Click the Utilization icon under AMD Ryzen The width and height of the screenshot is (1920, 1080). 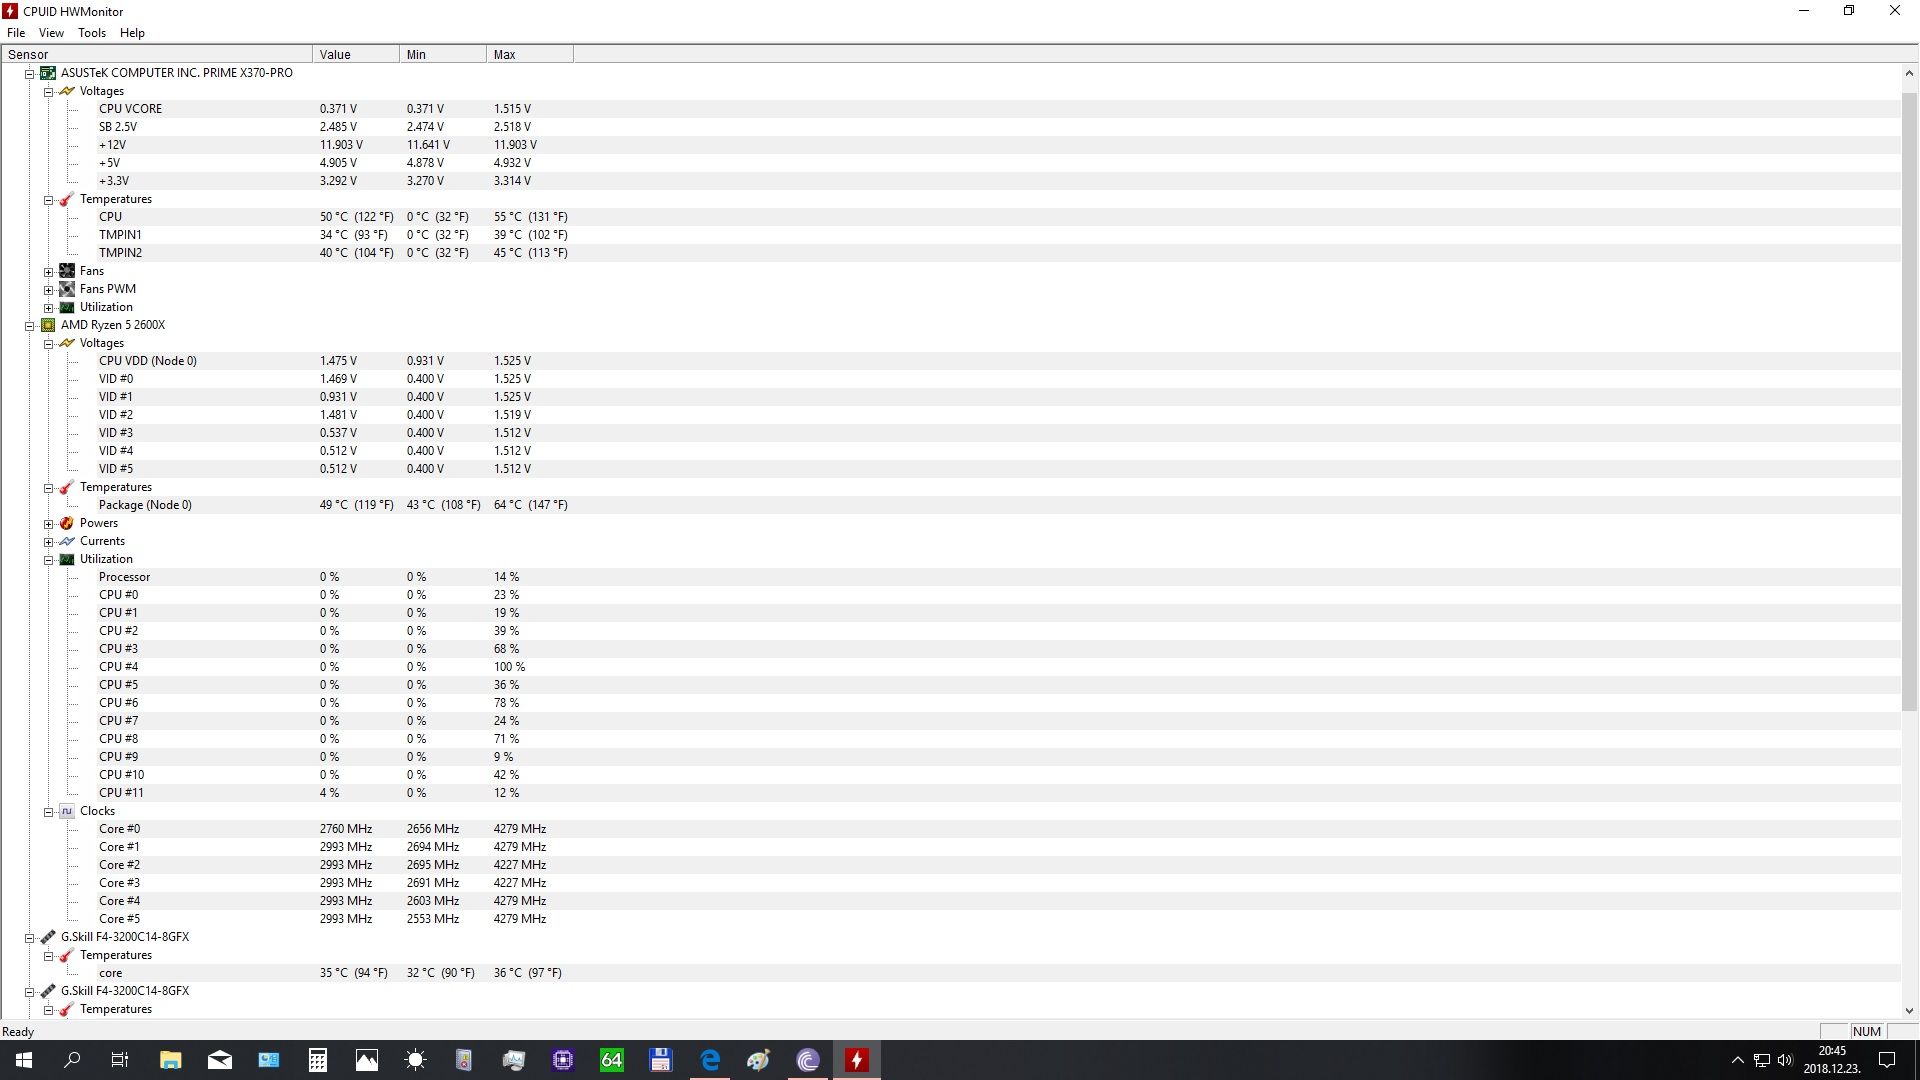click(67, 559)
